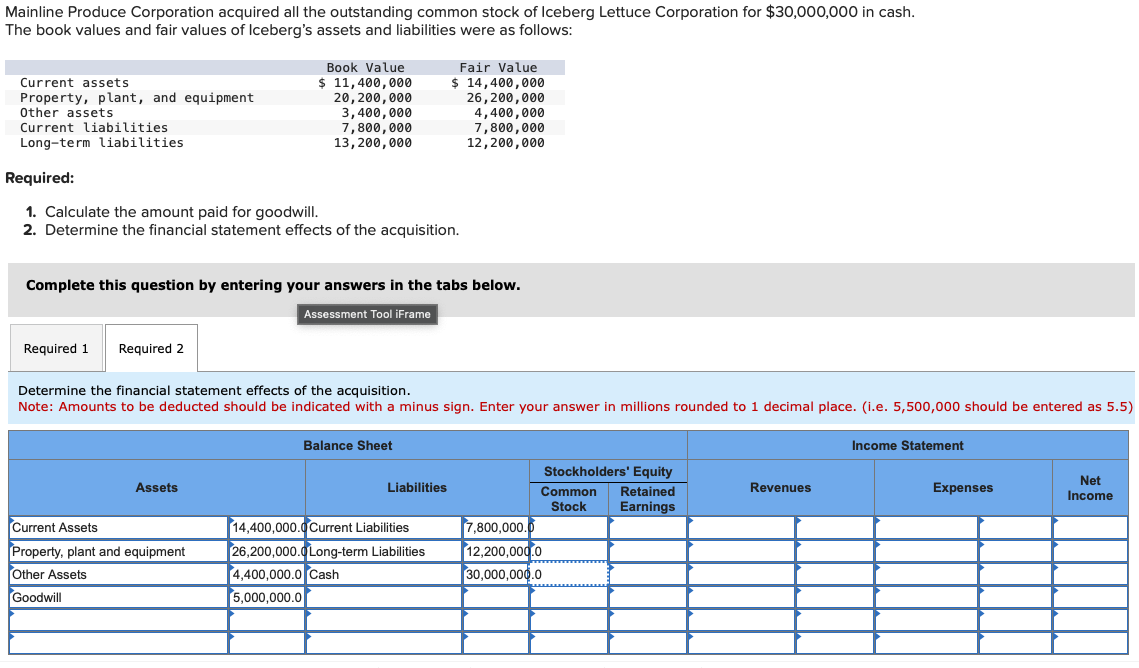Click the blue corner marker on the Goodwill cell
The image size is (1139, 668).
click(x=231, y=591)
